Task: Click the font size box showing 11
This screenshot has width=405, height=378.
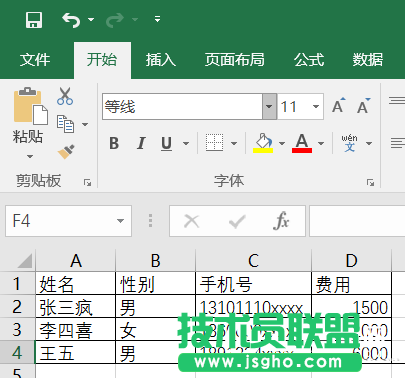Action: 293,107
